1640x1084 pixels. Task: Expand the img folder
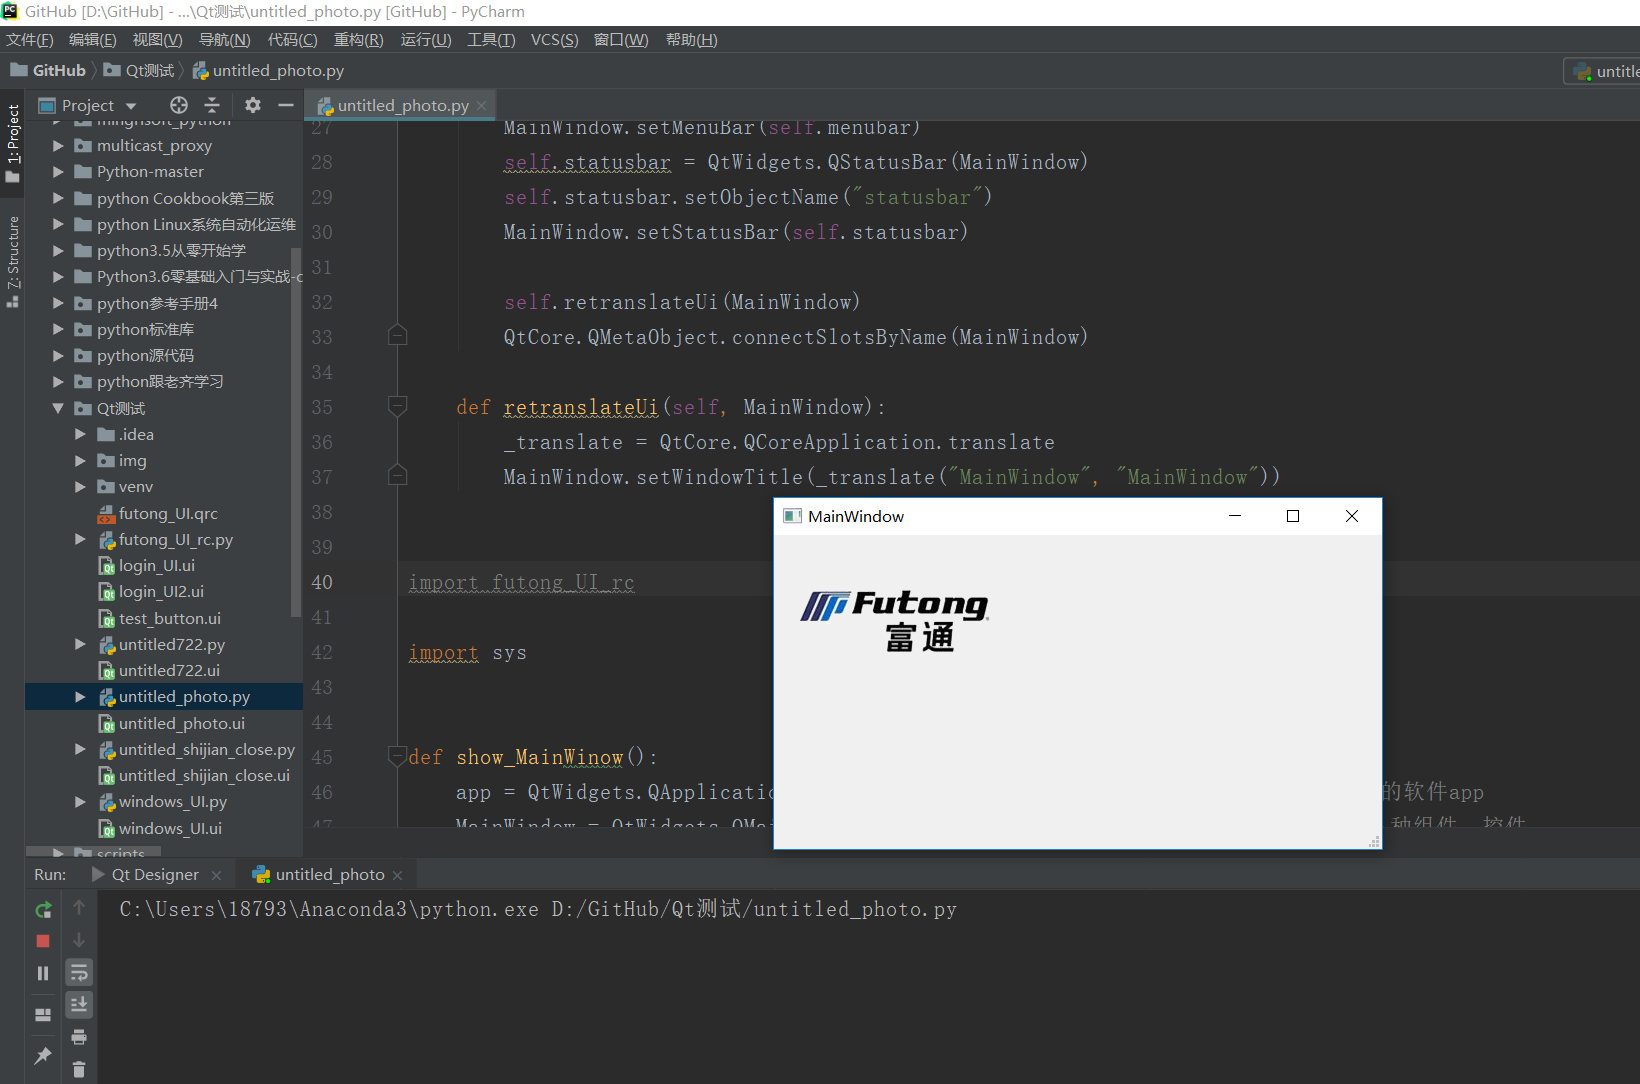coord(80,460)
